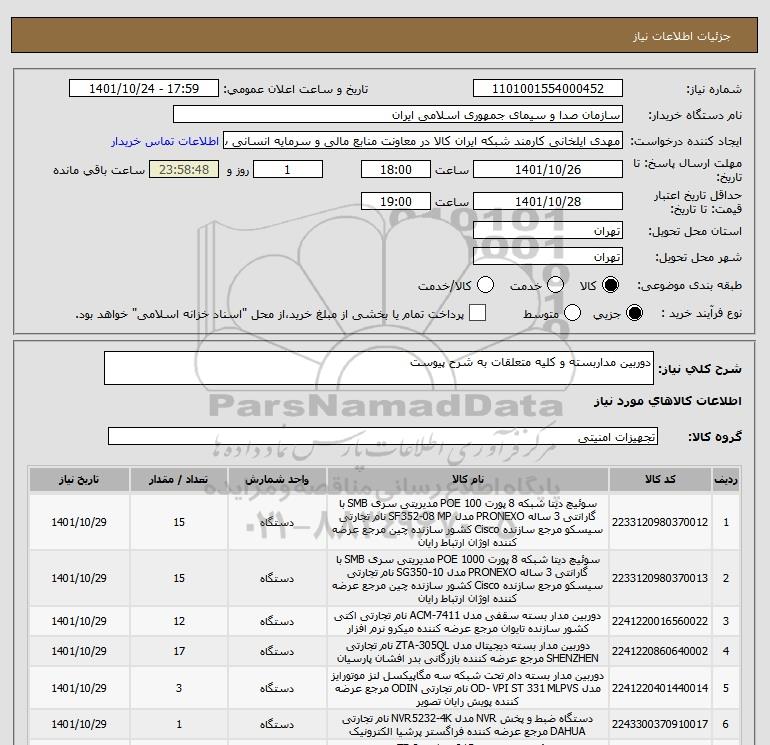
Task: Click product code 2241220016560022
Action: pos(660,621)
